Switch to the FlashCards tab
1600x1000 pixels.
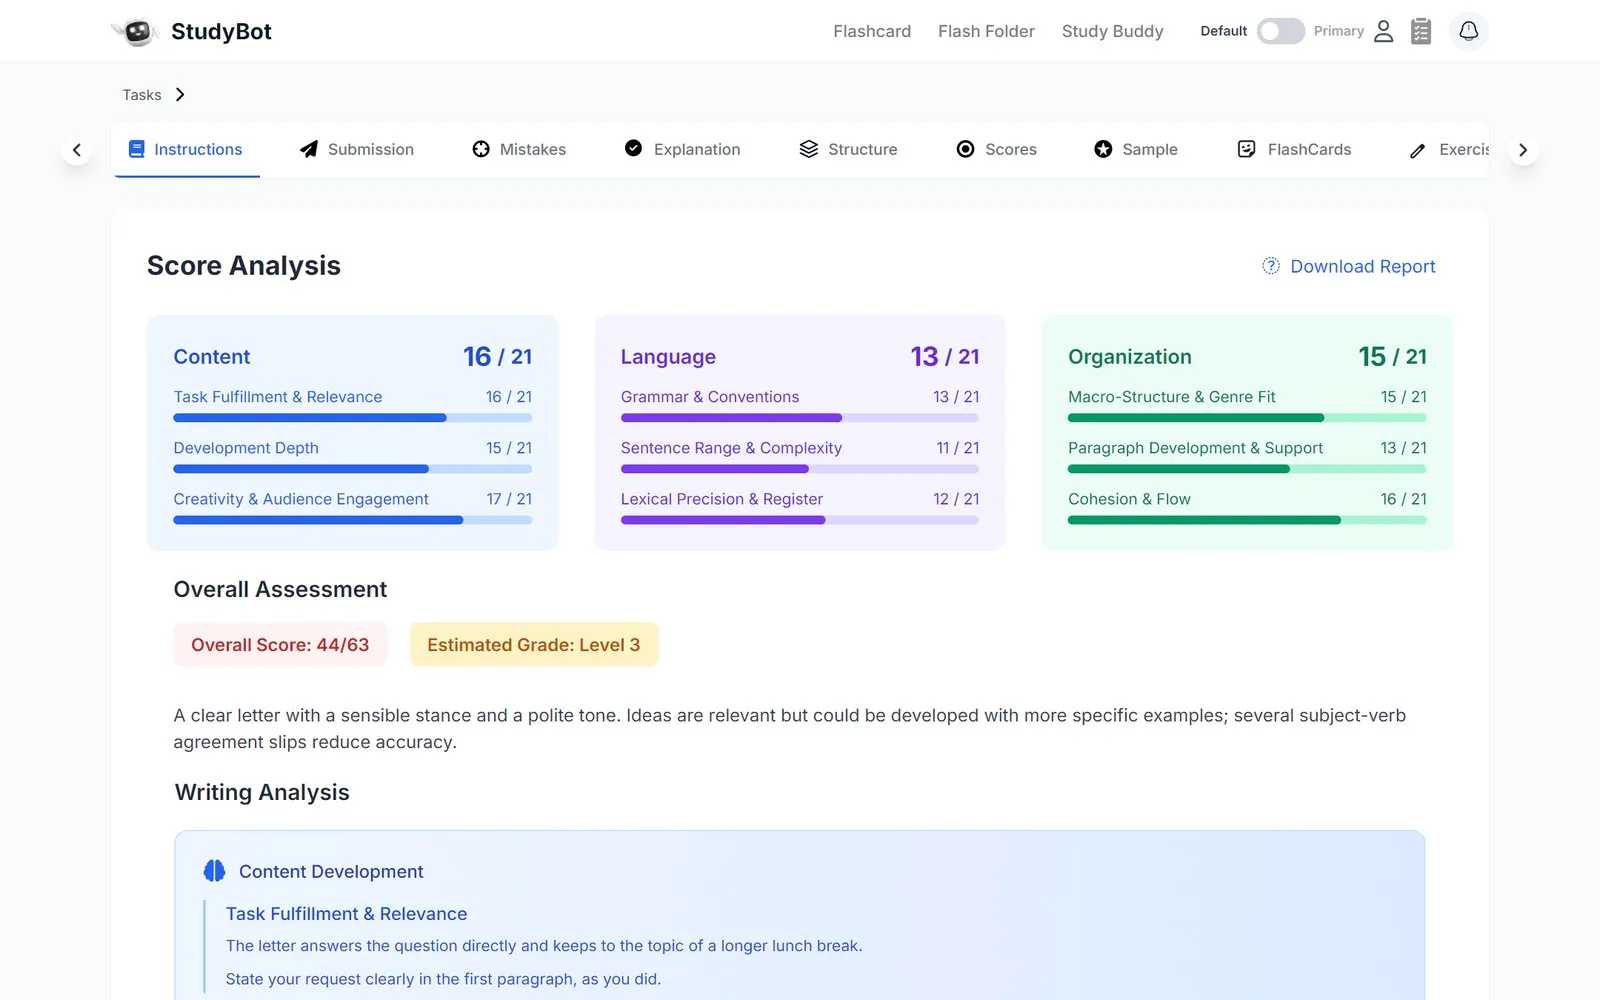(1294, 149)
